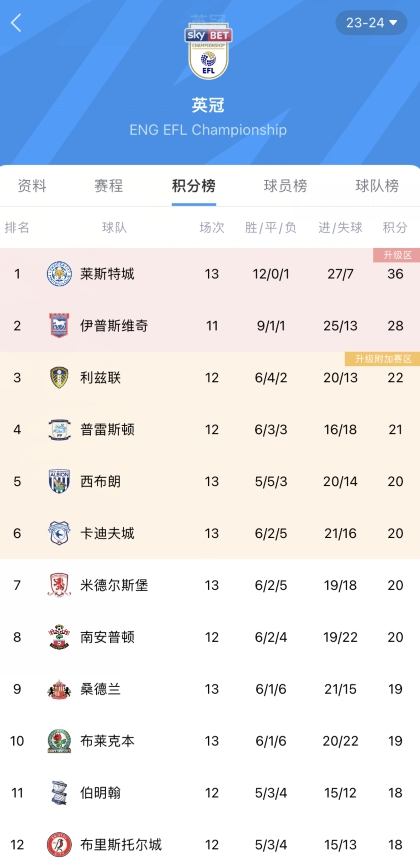
Task: Open the 球员榜 tab
Action: tap(285, 186)
